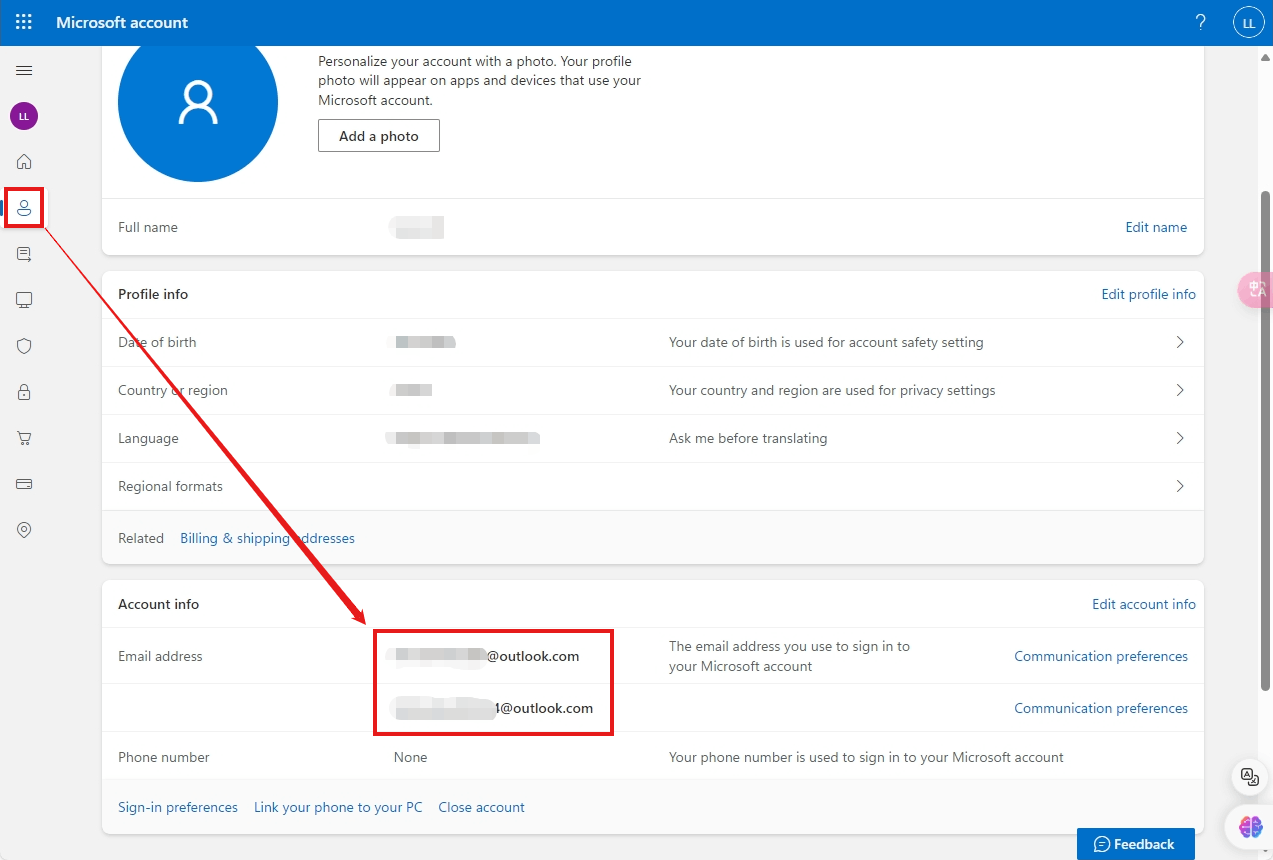Viewport: 1273px width, 860px height.
Task: Open the Sign-in preferences link
Action: tap(178, 807)
